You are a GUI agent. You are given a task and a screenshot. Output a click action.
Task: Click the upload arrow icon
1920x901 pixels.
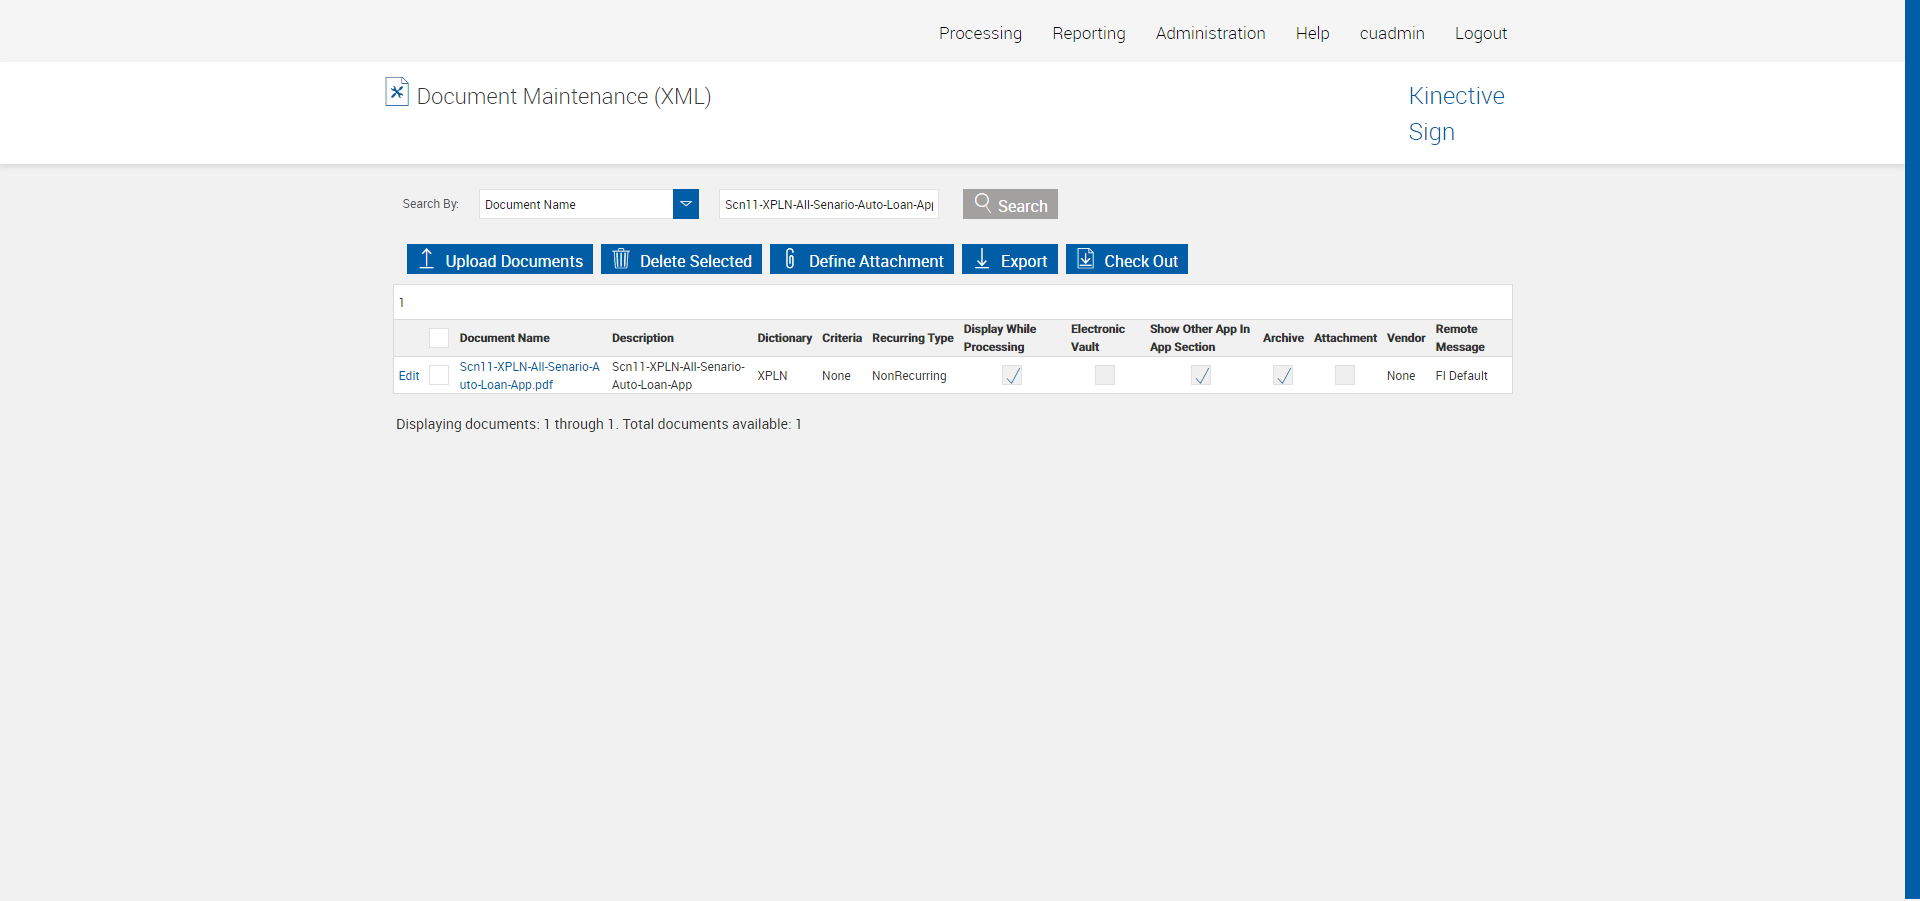[x=427, y=259]
